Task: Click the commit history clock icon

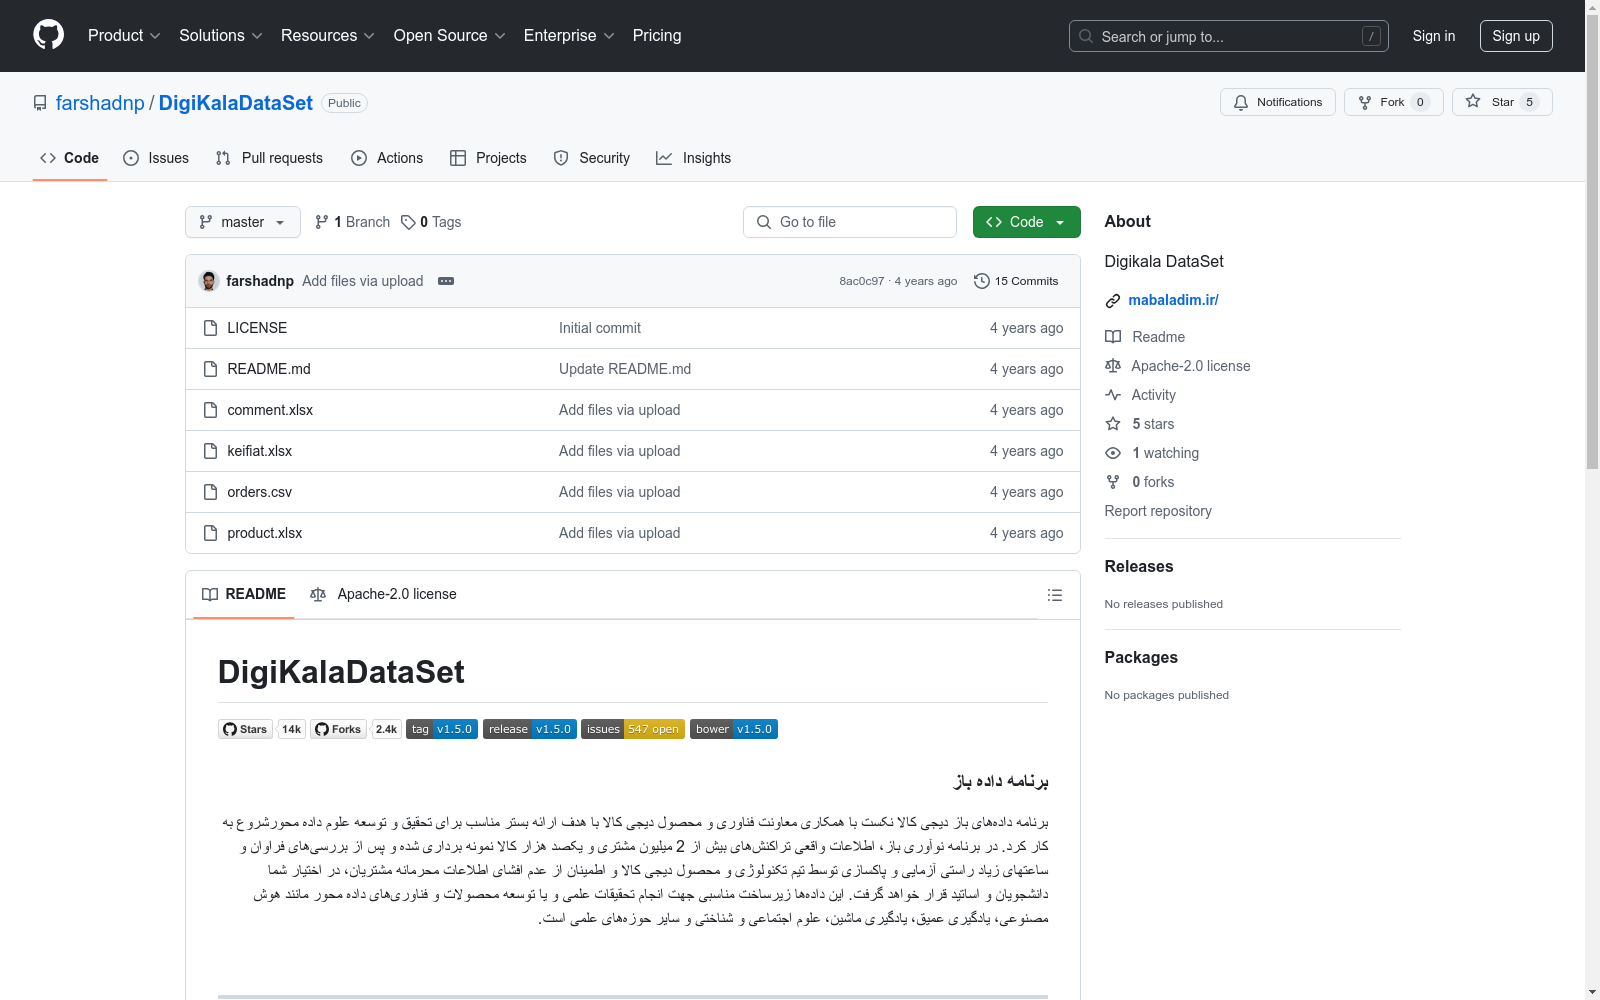Action: (x=982, y=281)
